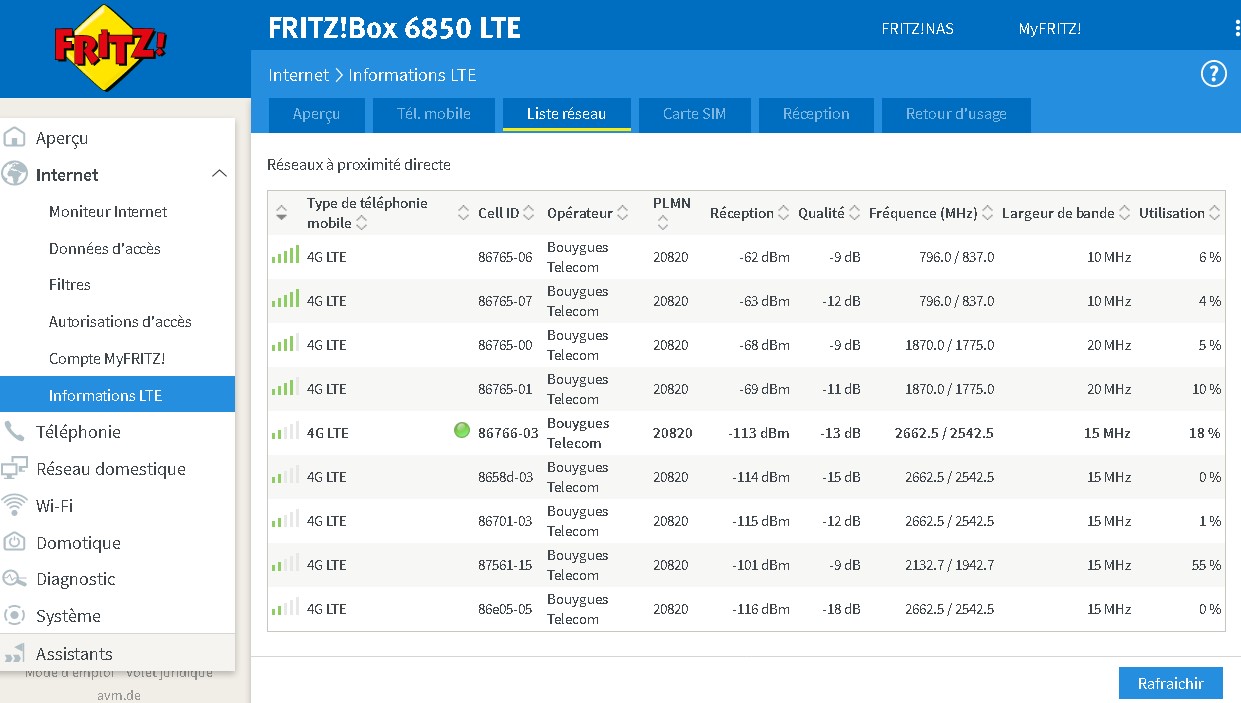This screenshot has height=703, width=1241.
Task: Click the house icon beside Aperçu
Action: (x=15, y=138)
